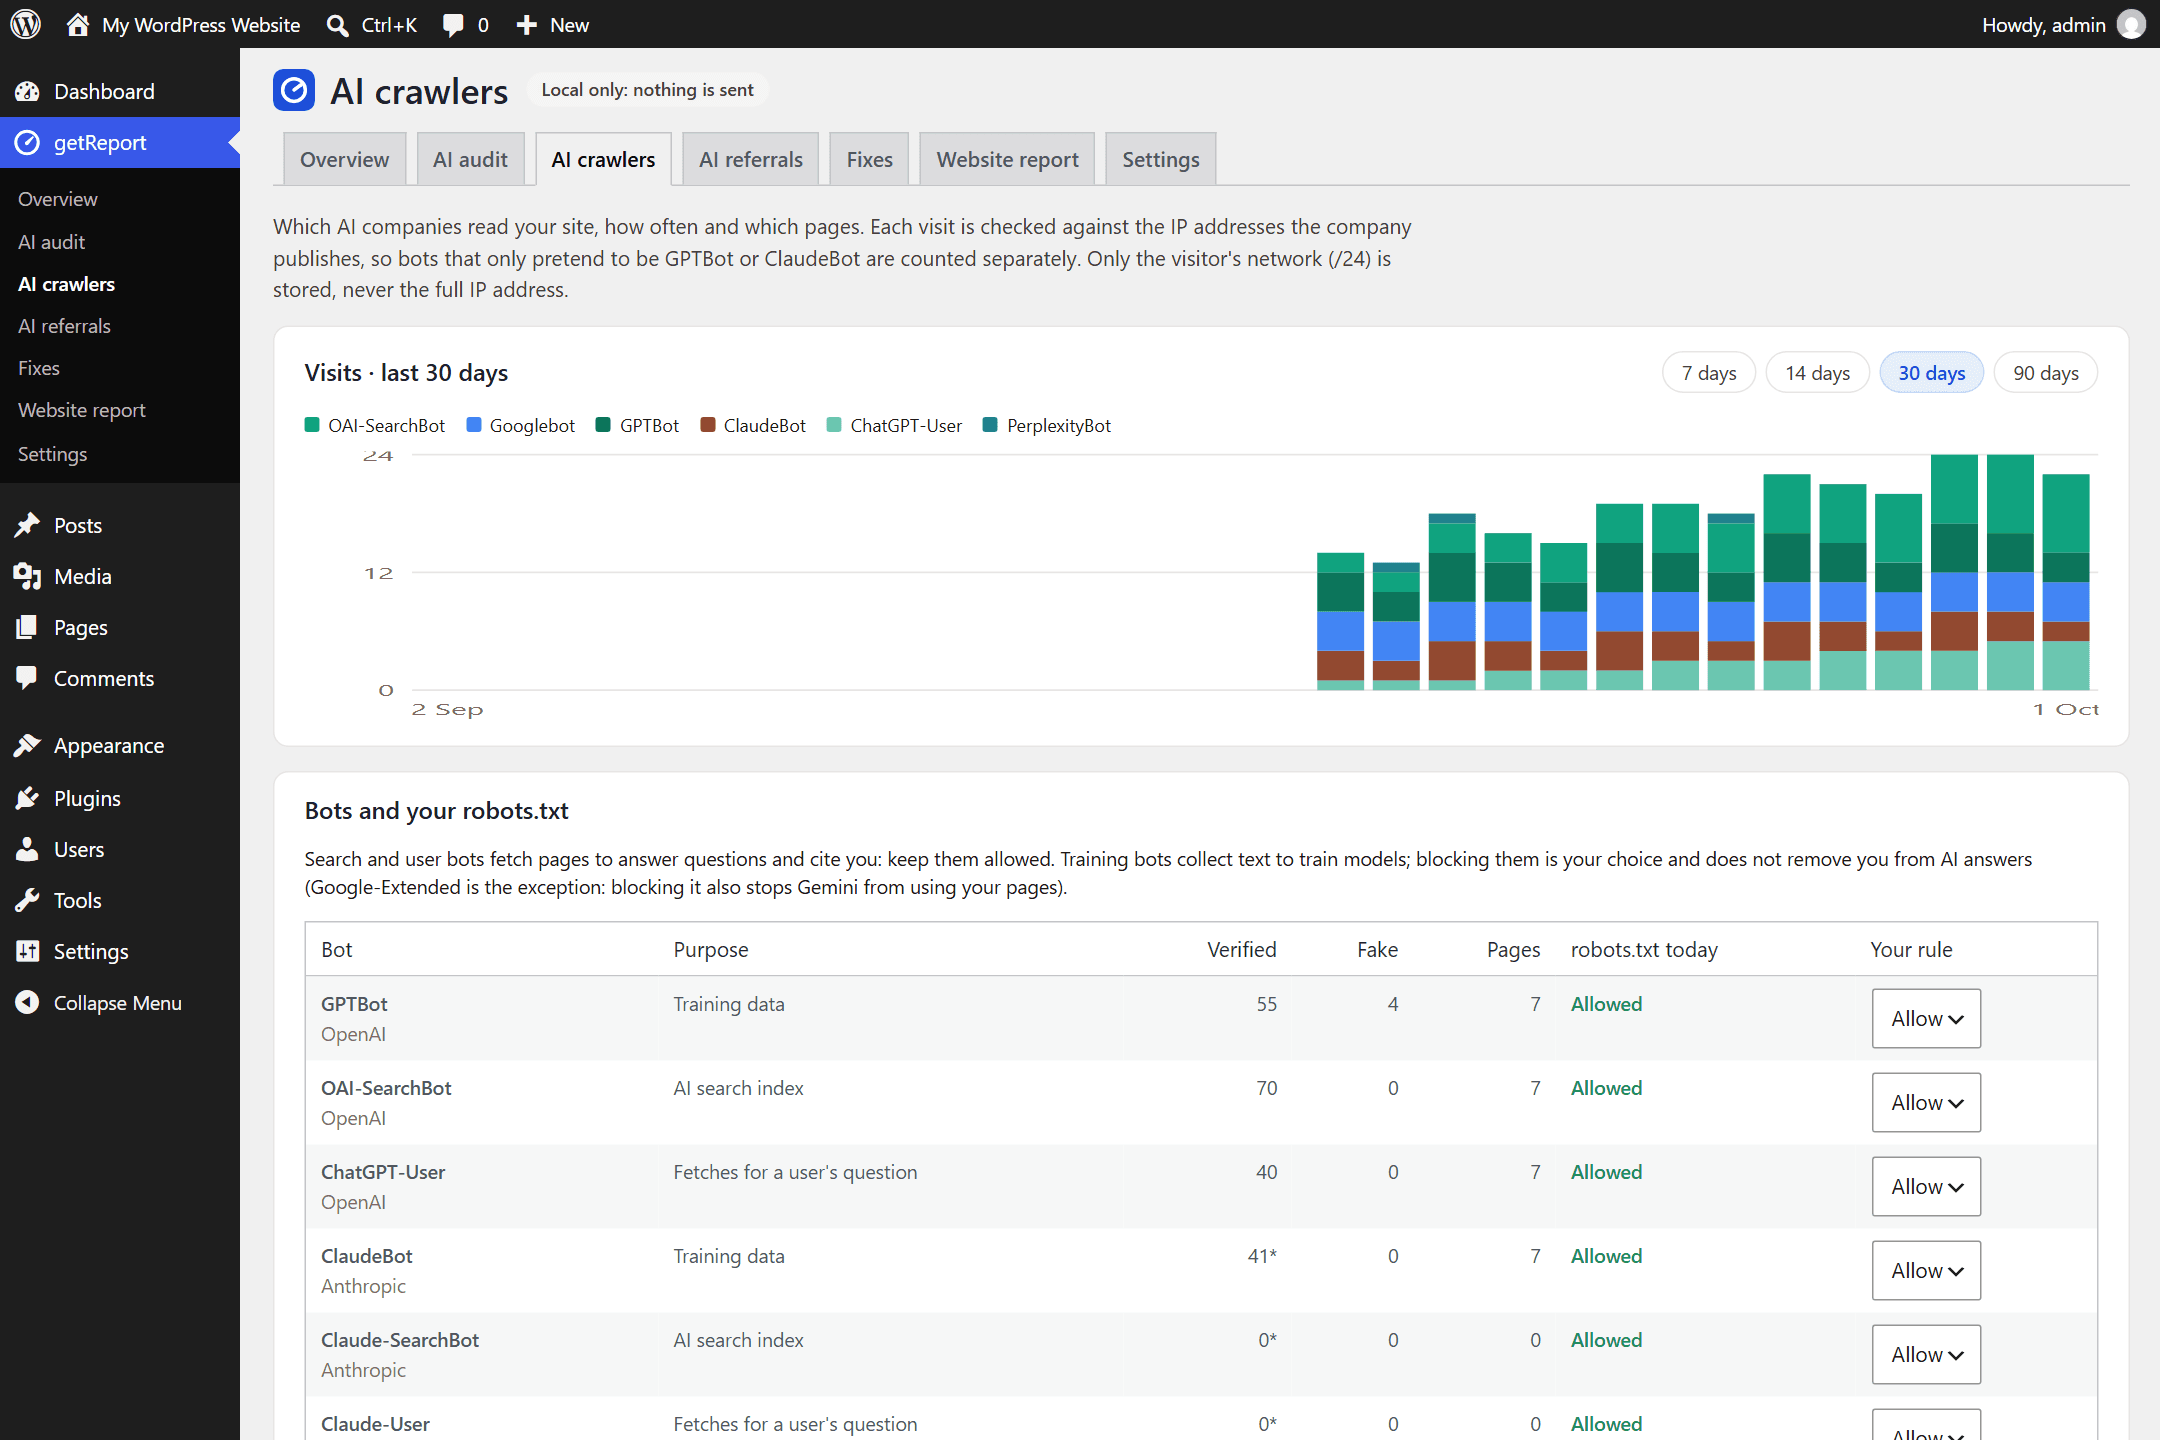This screenshot has height=1440, width=2160.
Task: Open AI referrals in sidebar submenu
Action: pos(64,326)
